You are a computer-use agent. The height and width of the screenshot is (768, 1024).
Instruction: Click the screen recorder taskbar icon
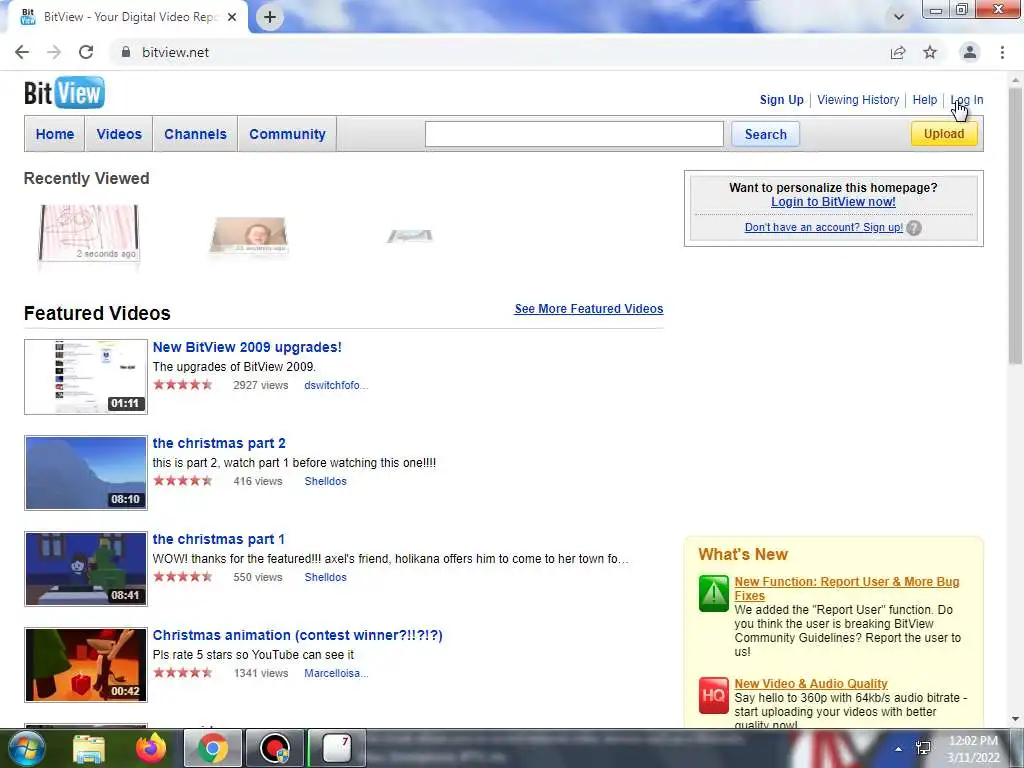coord(275,748)
